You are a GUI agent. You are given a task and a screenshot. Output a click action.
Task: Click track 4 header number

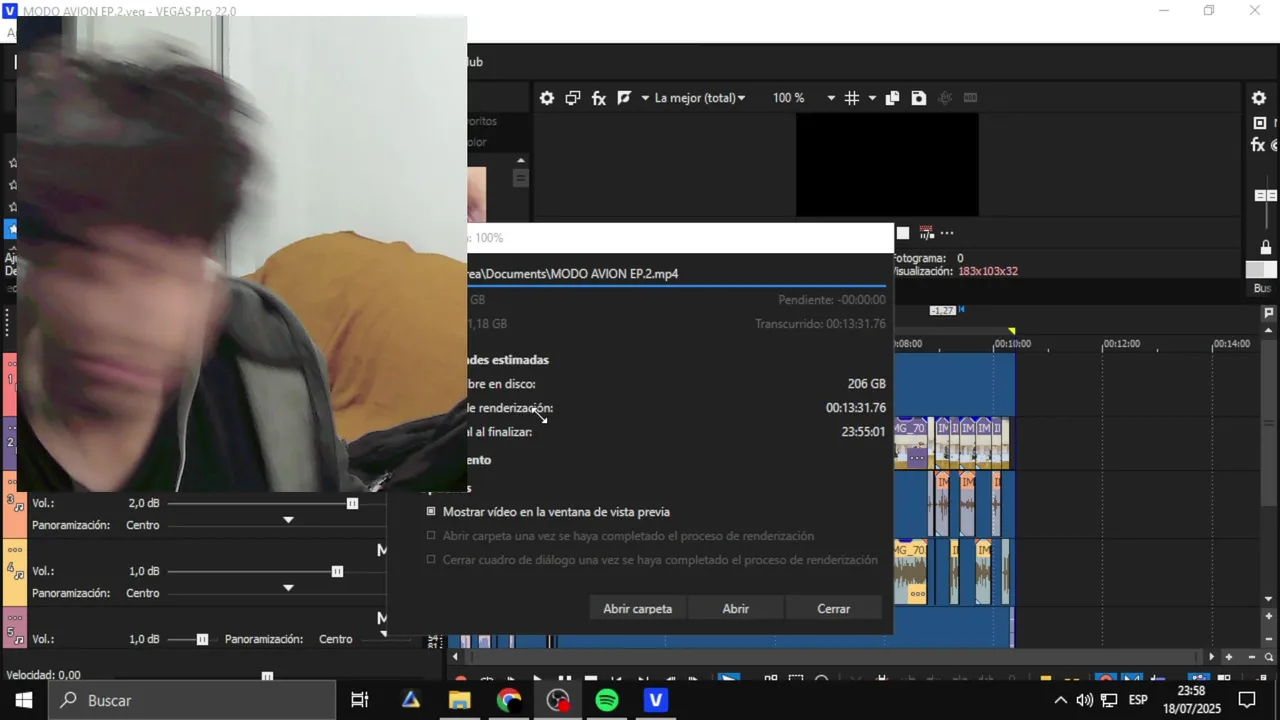click(x=10, y=567)
